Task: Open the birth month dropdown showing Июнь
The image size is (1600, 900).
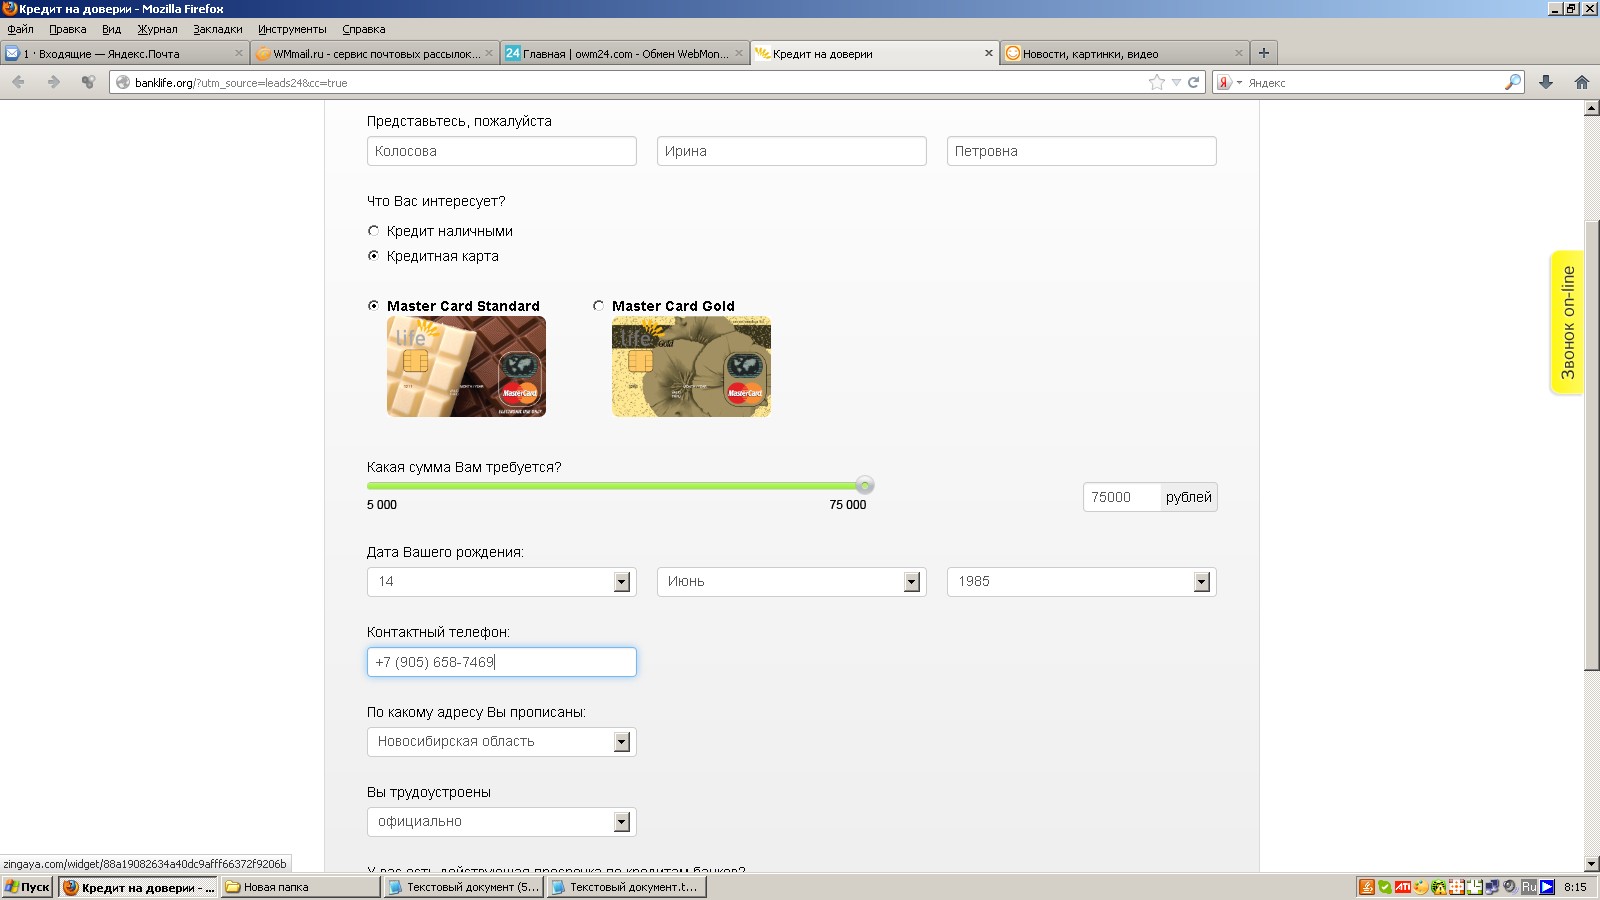Action: click(x=791, y=582)
